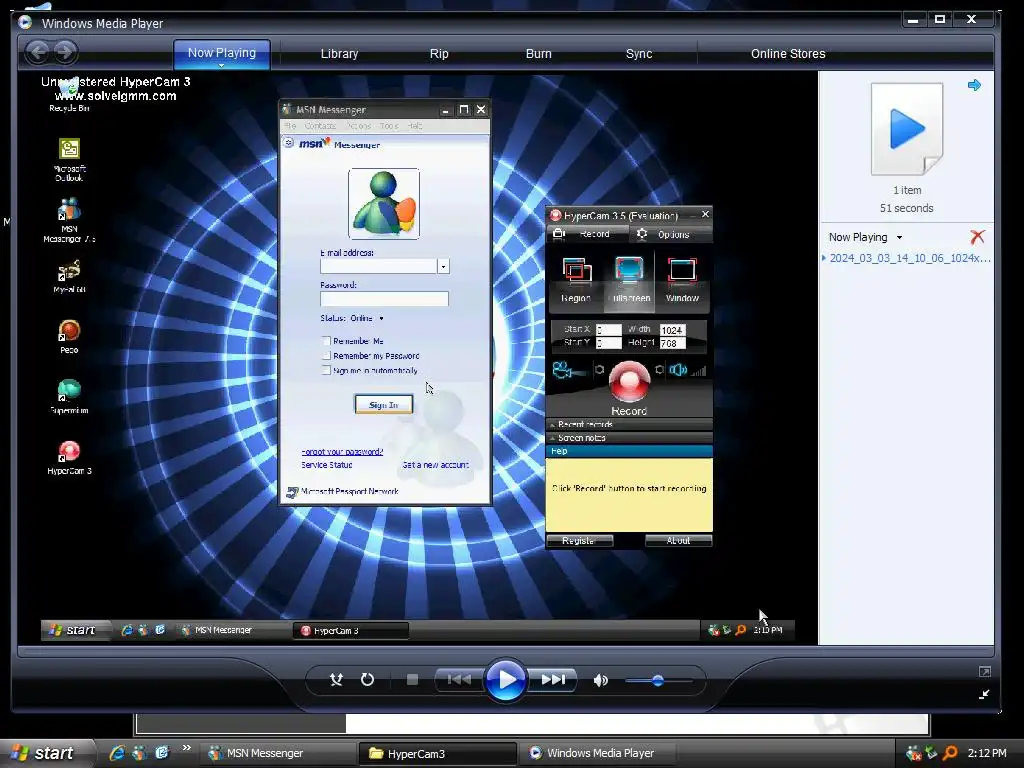This screenshot has width=1024, height=768.
Task: Toggle repeat in playback controls
Action: click(x=367, y=680)
